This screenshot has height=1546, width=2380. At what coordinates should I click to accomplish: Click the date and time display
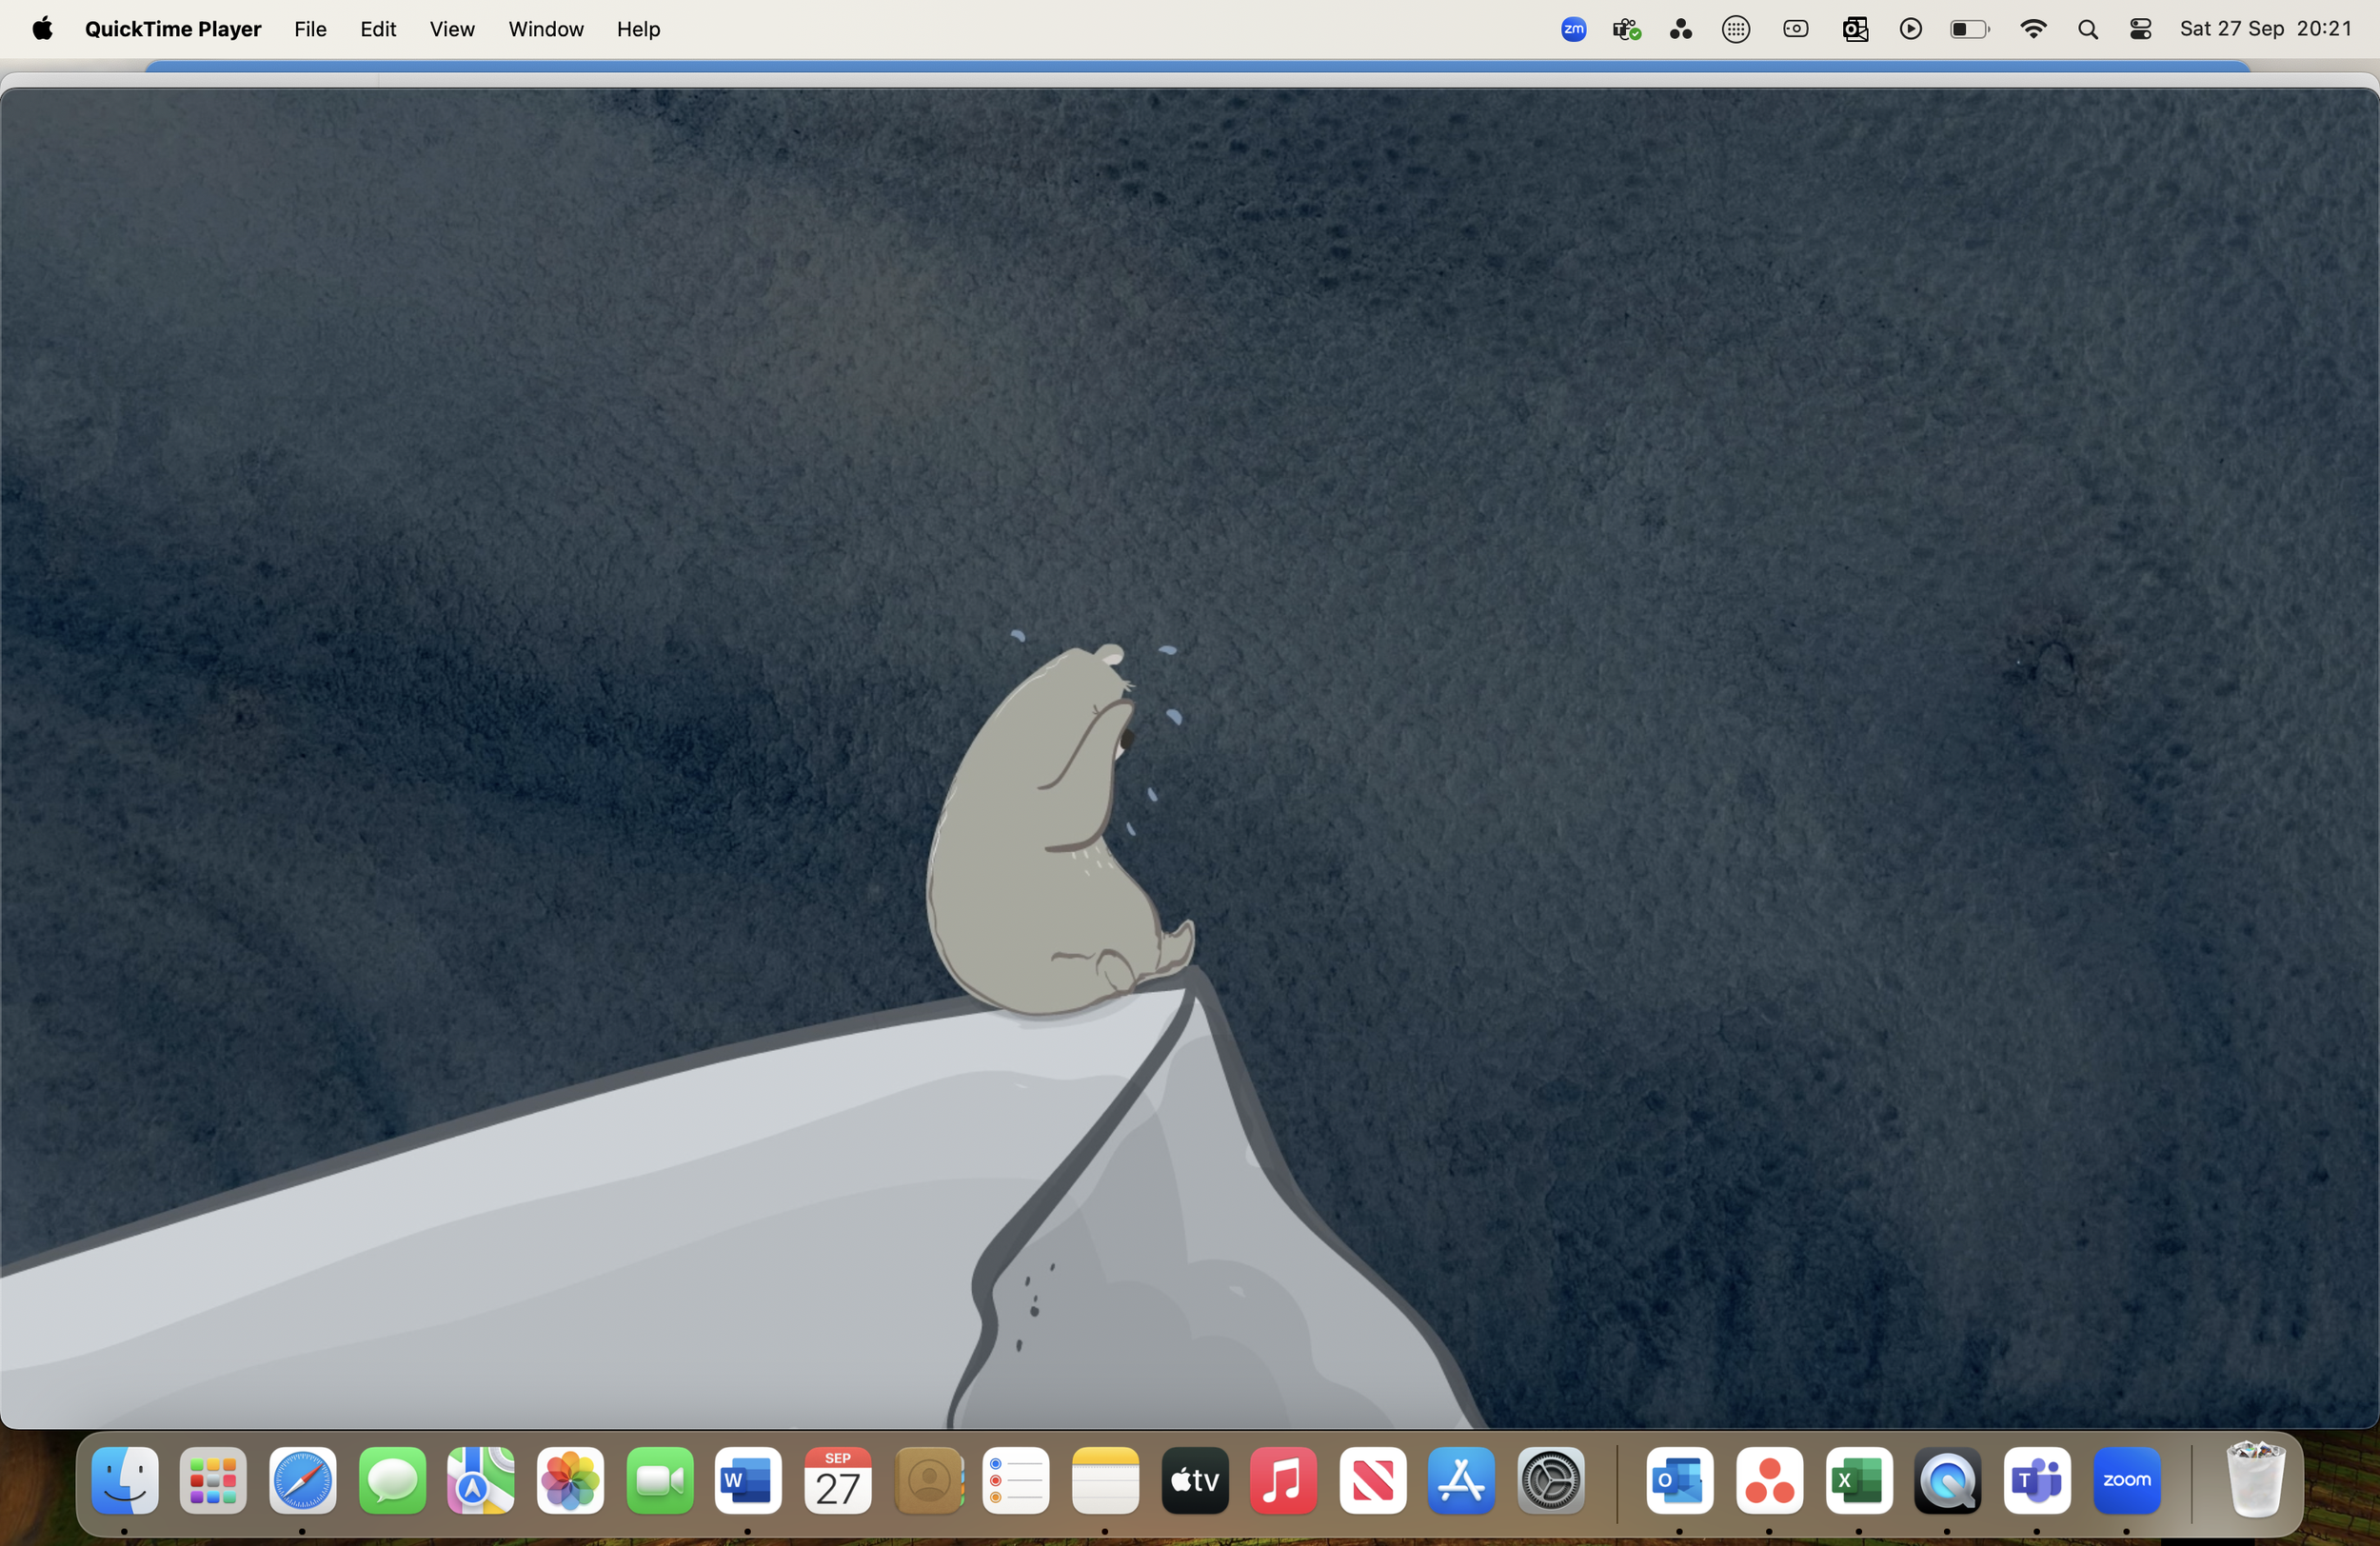coord(2265,29)
